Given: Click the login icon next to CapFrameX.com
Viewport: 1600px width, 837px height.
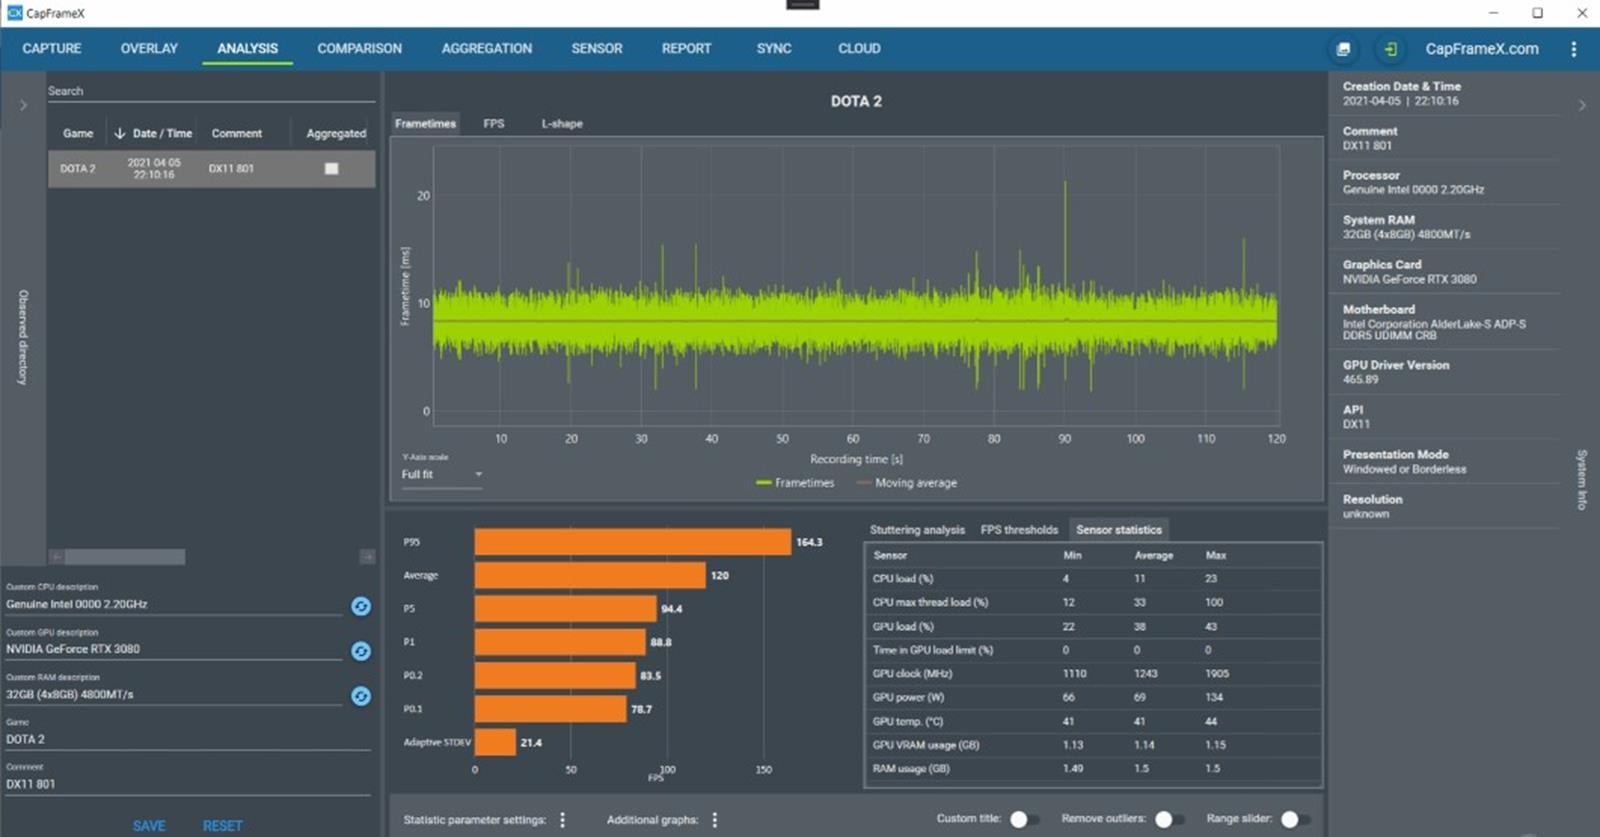Looking at the screenshot, I should click(x=1390, y=49).
